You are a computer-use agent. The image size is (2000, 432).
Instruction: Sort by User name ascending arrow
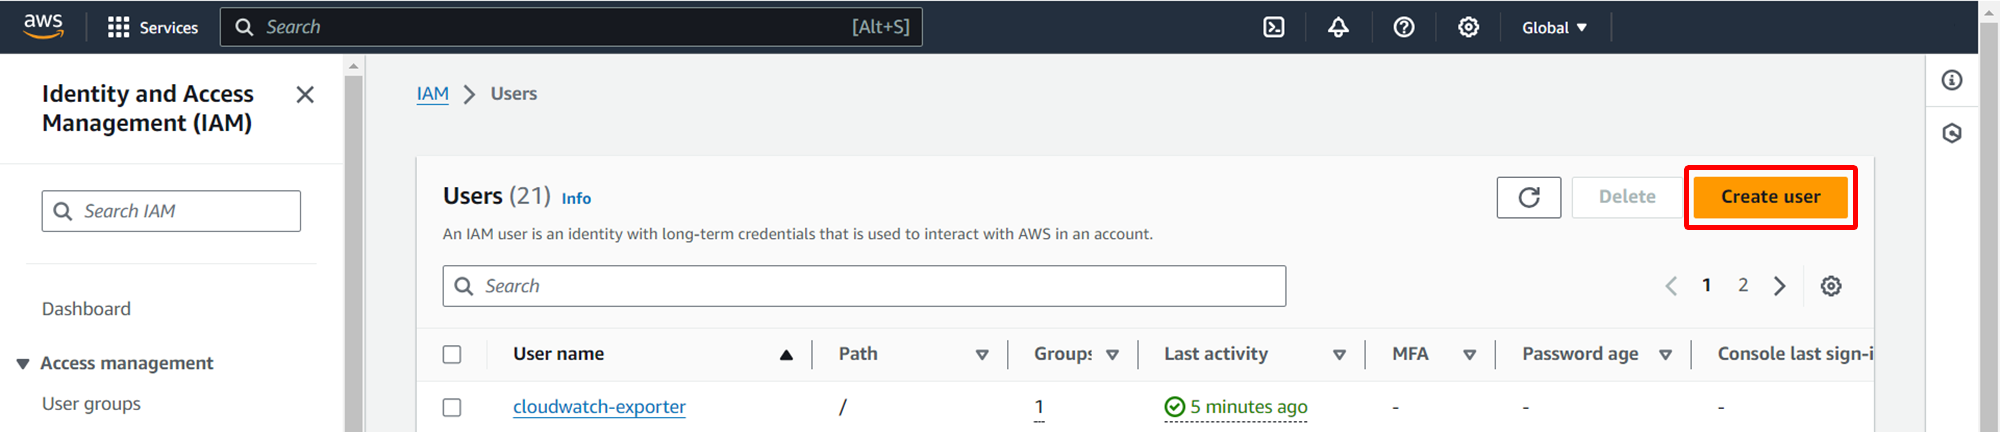786,354
